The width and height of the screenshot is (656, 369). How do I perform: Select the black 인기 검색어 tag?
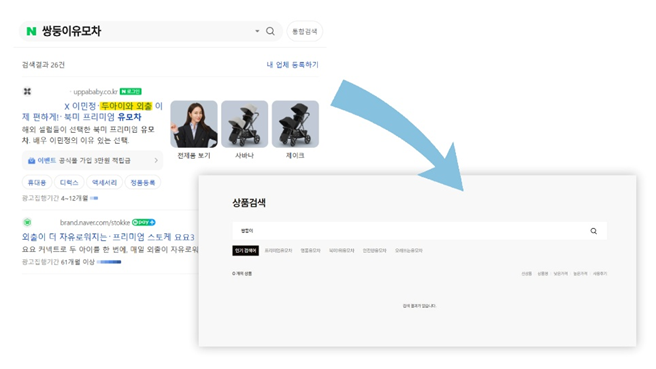coord(246,251)
